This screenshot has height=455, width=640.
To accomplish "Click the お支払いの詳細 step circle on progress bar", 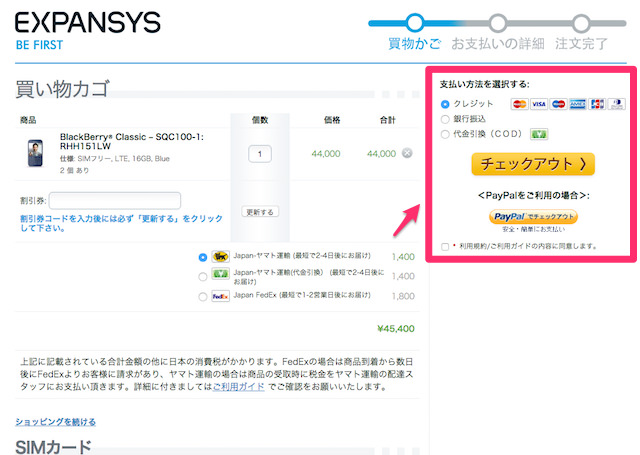I will pyautogui.click(x=498, y=23).
